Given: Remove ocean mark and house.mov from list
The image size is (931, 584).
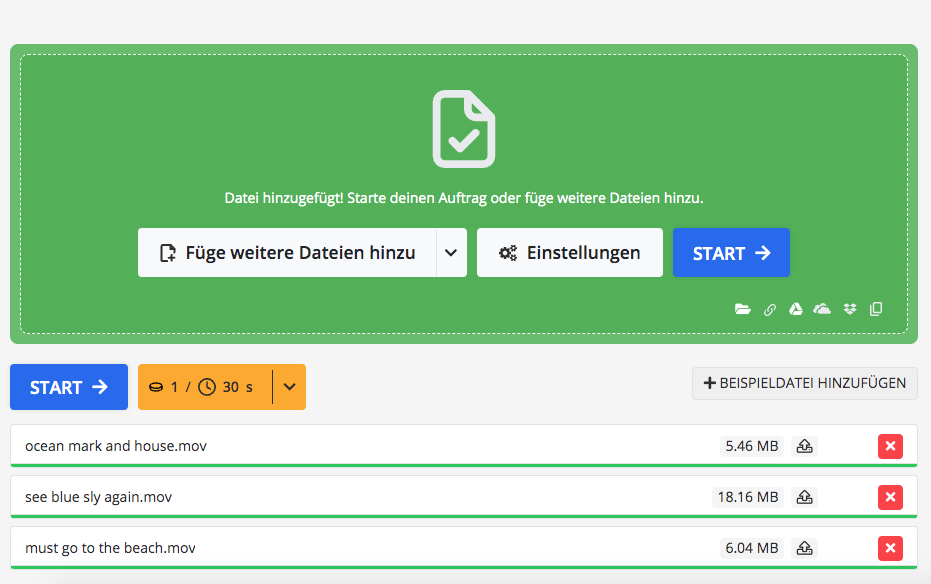Looking at the screenshot, I should [x=890, y=446].
